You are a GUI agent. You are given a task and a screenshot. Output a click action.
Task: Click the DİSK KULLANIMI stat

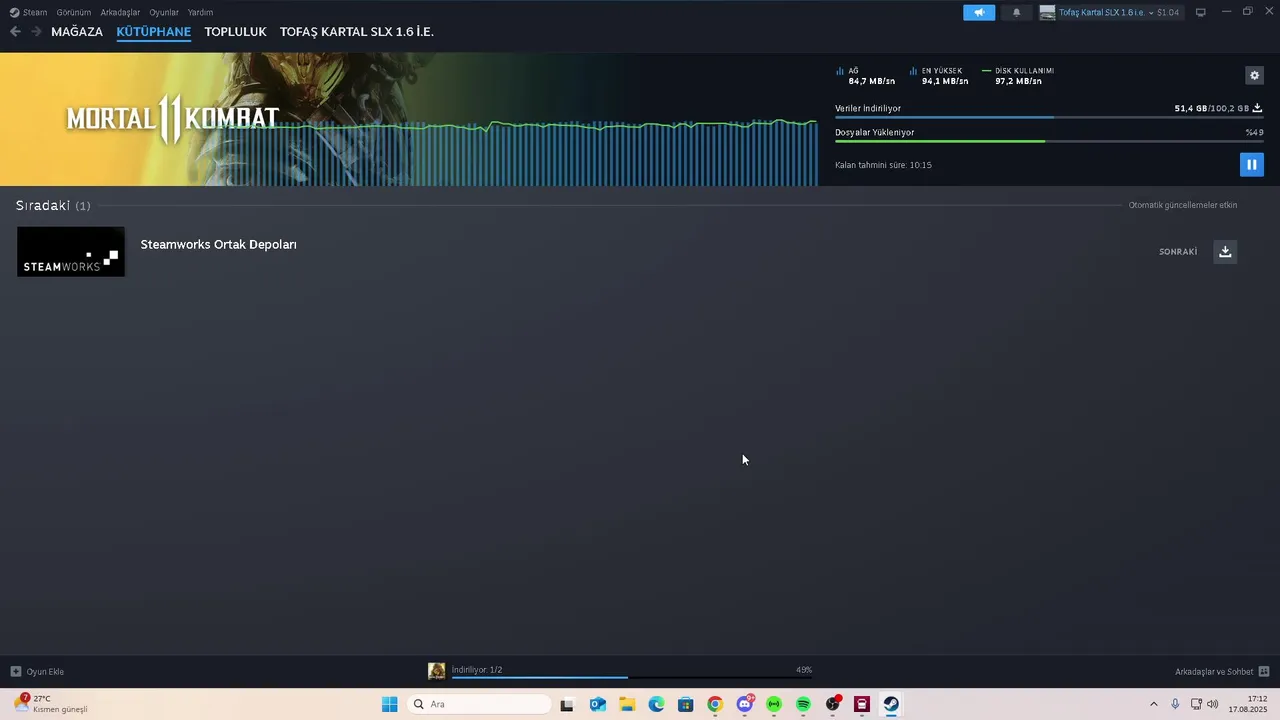pyautogui.click(x=1018, y=76)
